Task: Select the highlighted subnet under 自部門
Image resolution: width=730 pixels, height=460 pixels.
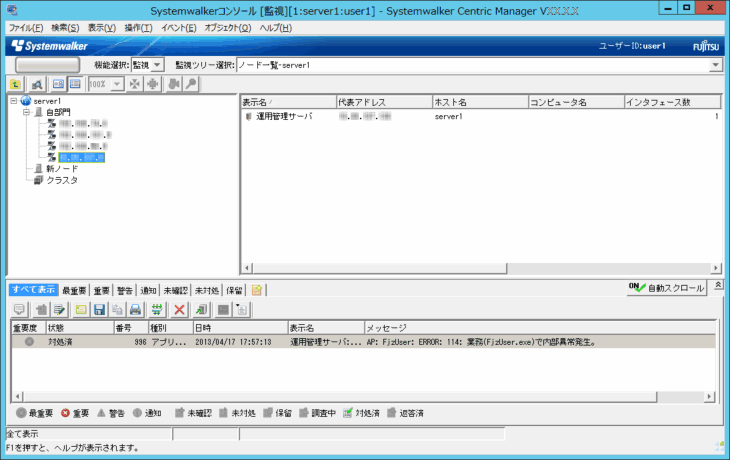Action: 82,157
